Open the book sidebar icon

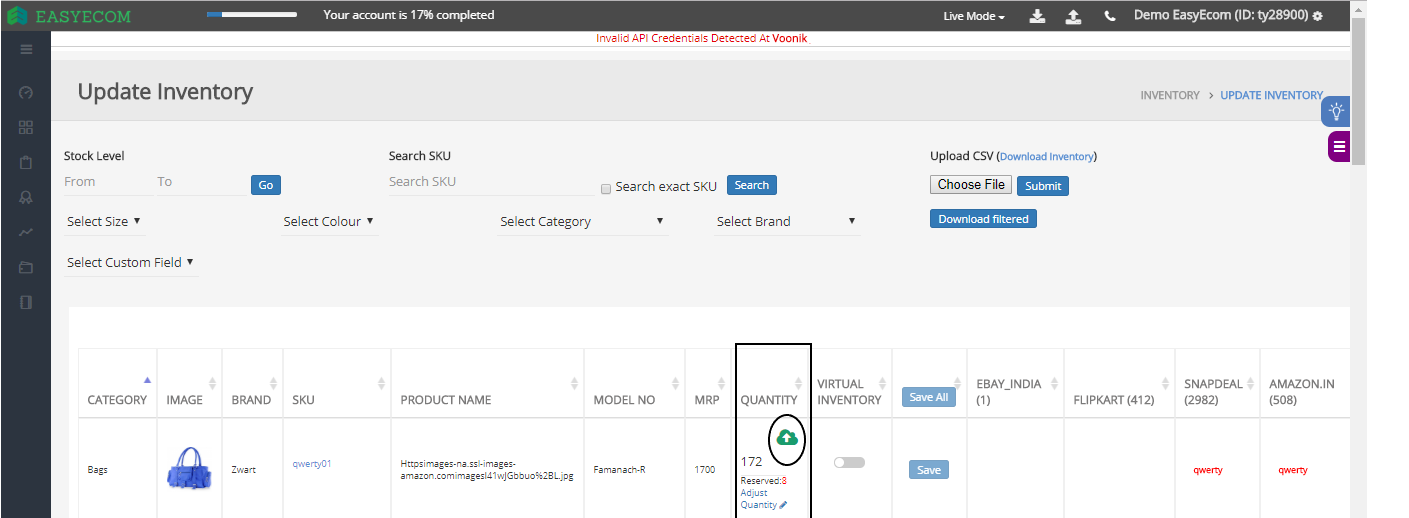26,302
